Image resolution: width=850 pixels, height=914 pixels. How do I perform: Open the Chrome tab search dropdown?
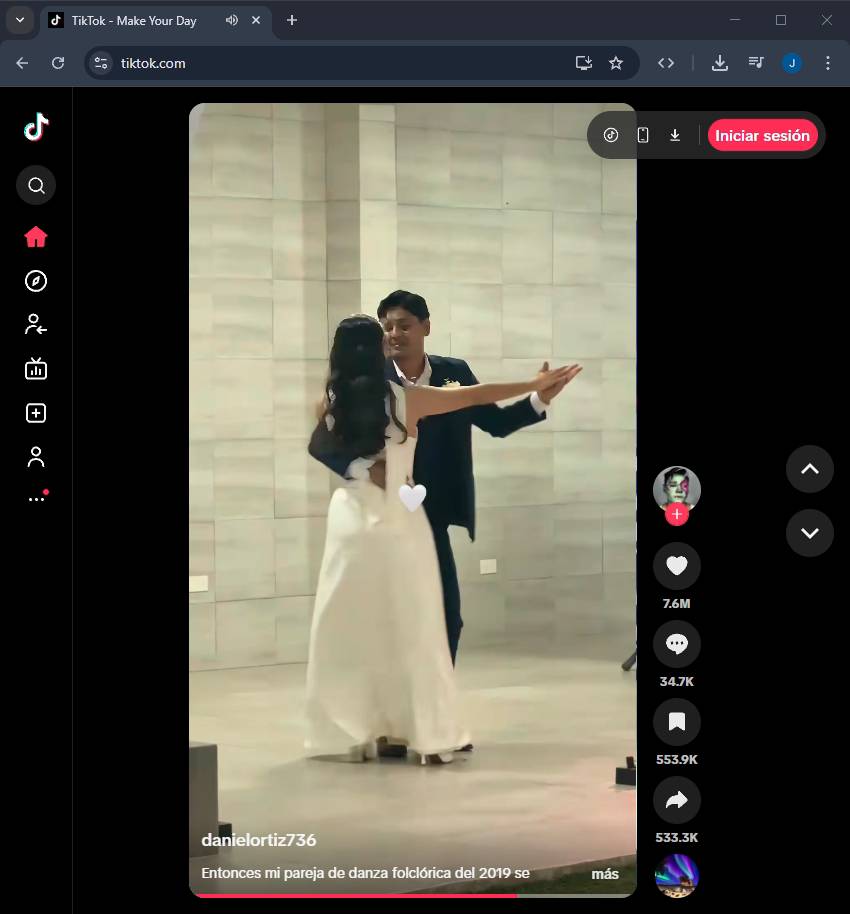tap(20, 20)
